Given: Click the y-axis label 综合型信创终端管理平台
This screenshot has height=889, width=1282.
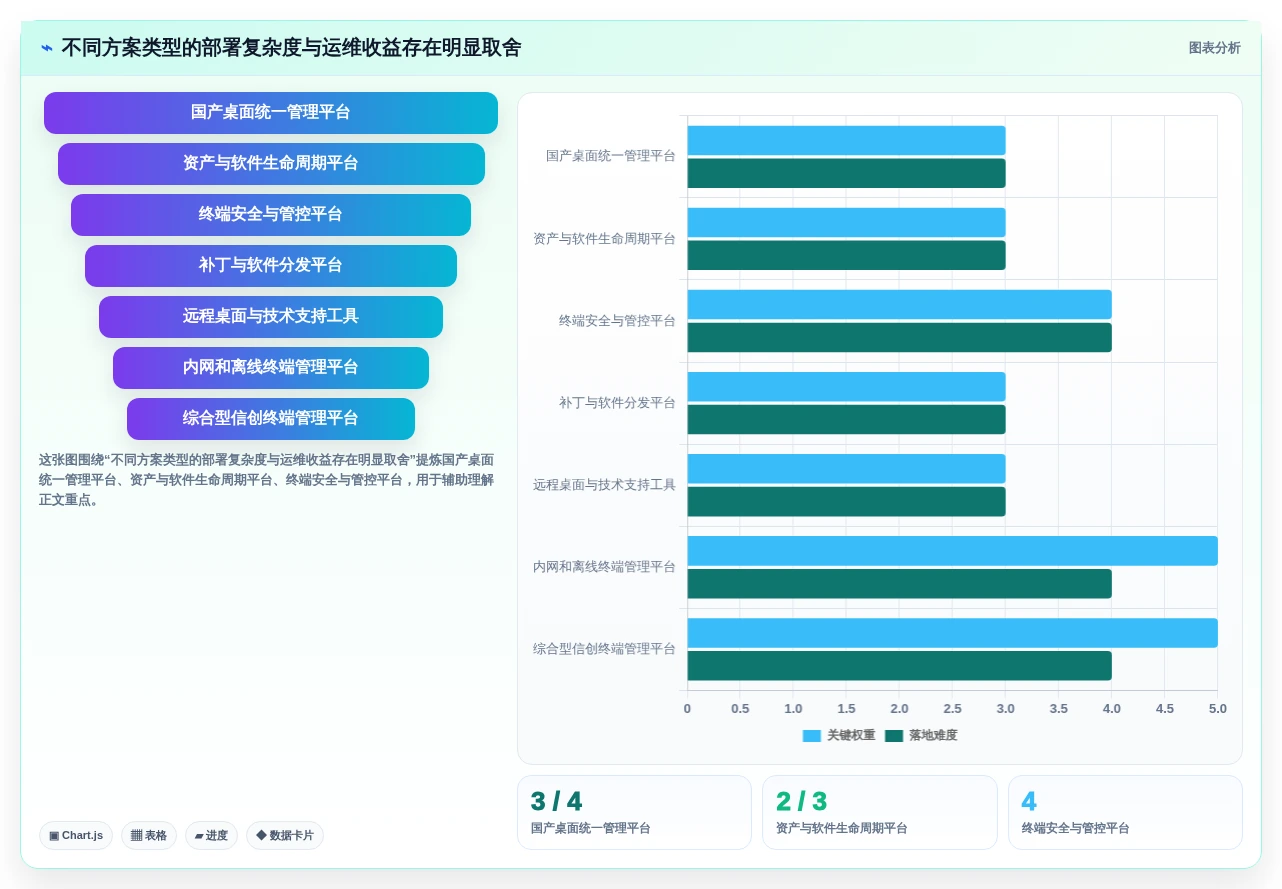Looking at the screenshot, I should [x=604, y=649].
